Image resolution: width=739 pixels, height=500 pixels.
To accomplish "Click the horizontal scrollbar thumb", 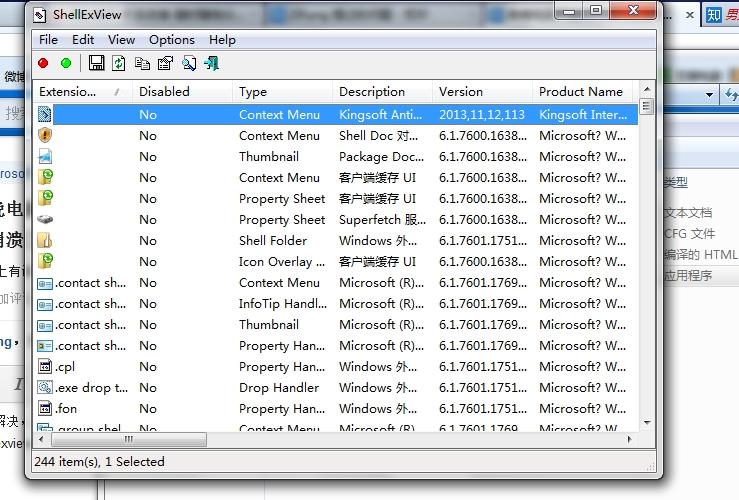I will click(129, 439).
